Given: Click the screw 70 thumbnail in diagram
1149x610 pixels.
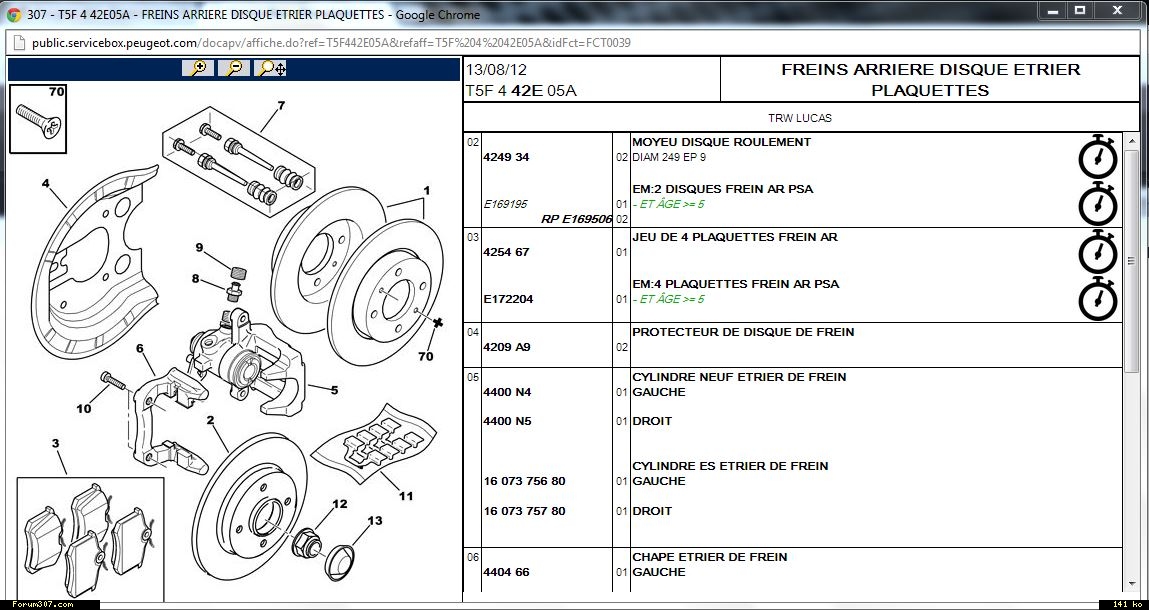Looking at the screenshot, I should (x=39, y=119).
